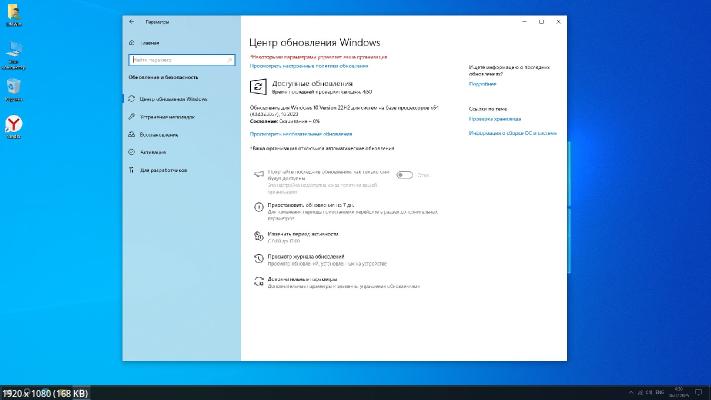Select the This PC desktop icon
This screenshot has width=711, height=400.
click(14, 56)
